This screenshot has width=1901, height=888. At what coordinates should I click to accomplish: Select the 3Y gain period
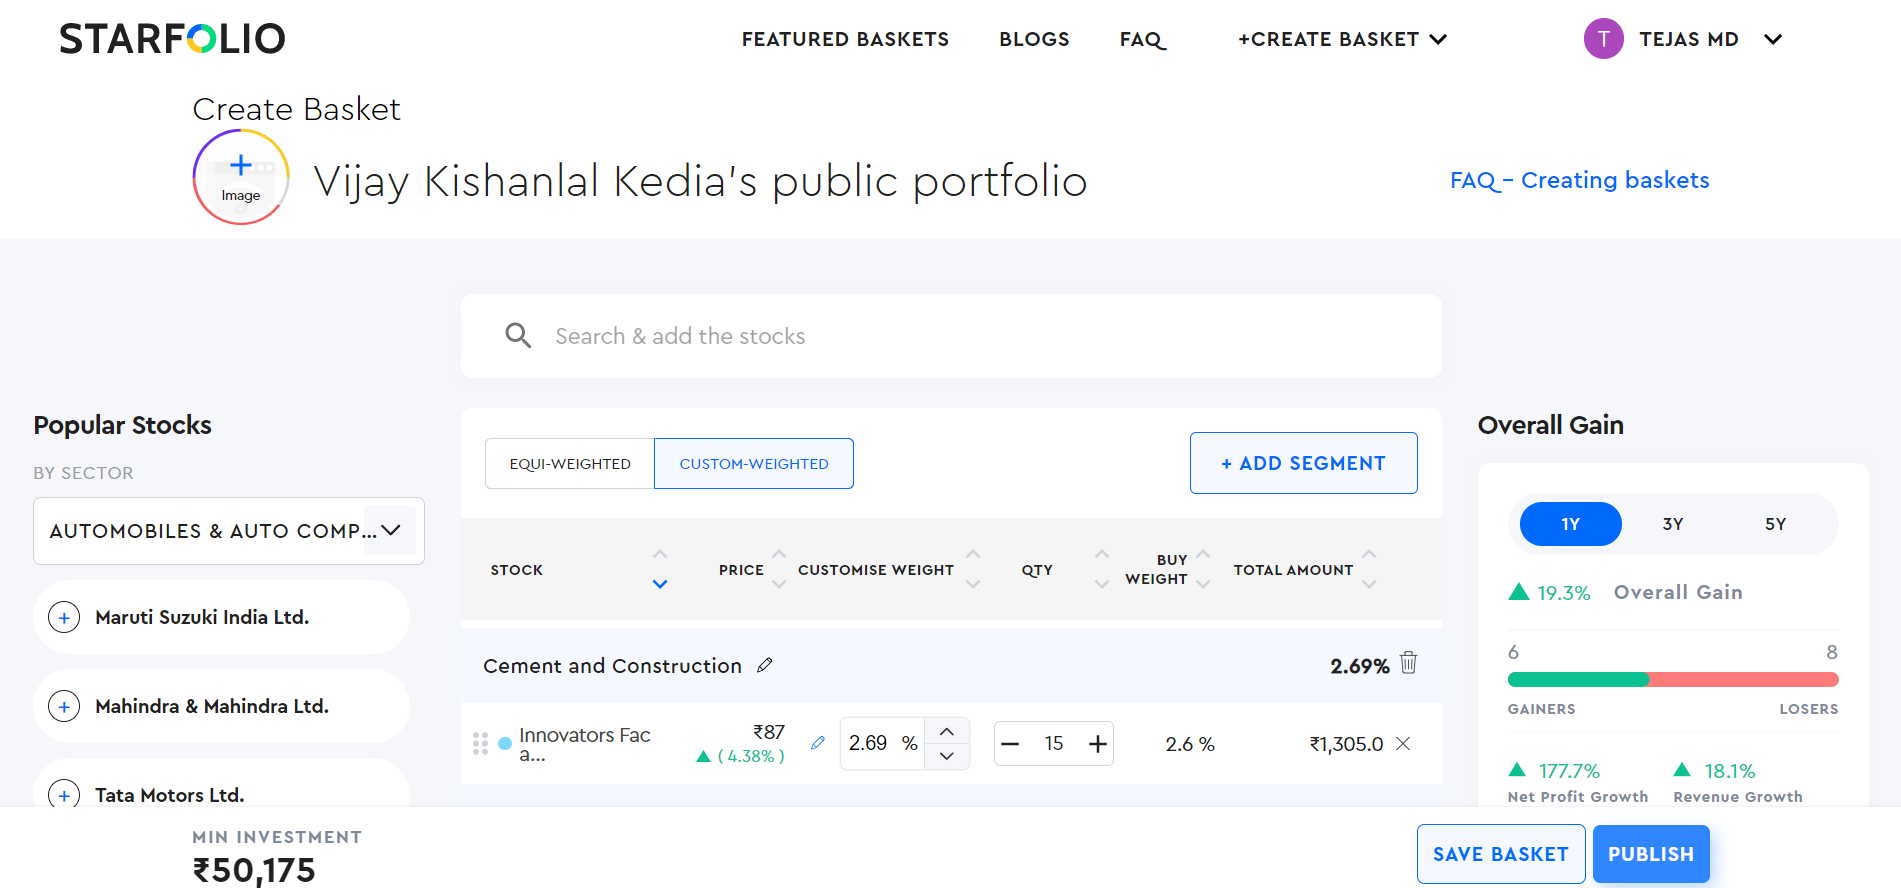pos(1673,524)
